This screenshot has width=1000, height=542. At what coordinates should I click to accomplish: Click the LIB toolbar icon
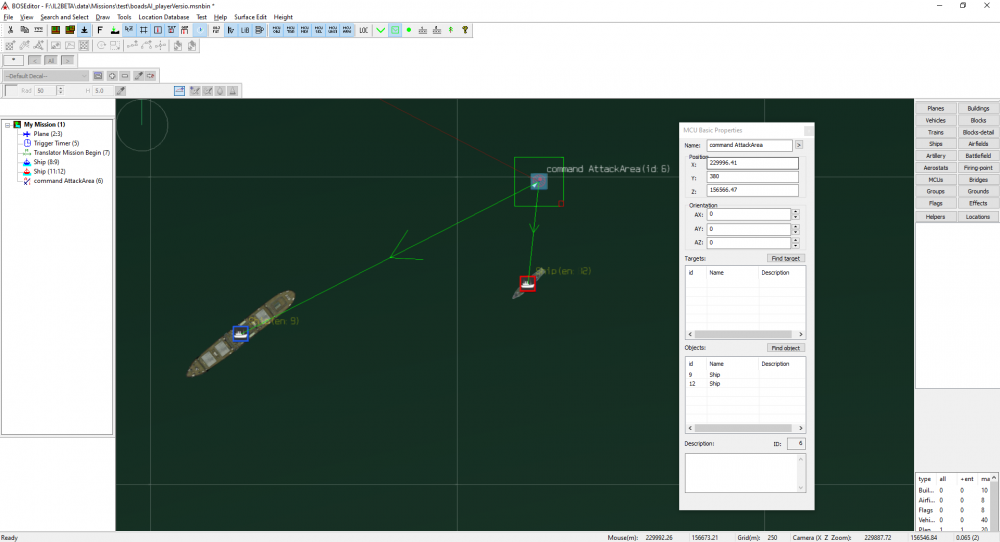(x=245, y=30)
